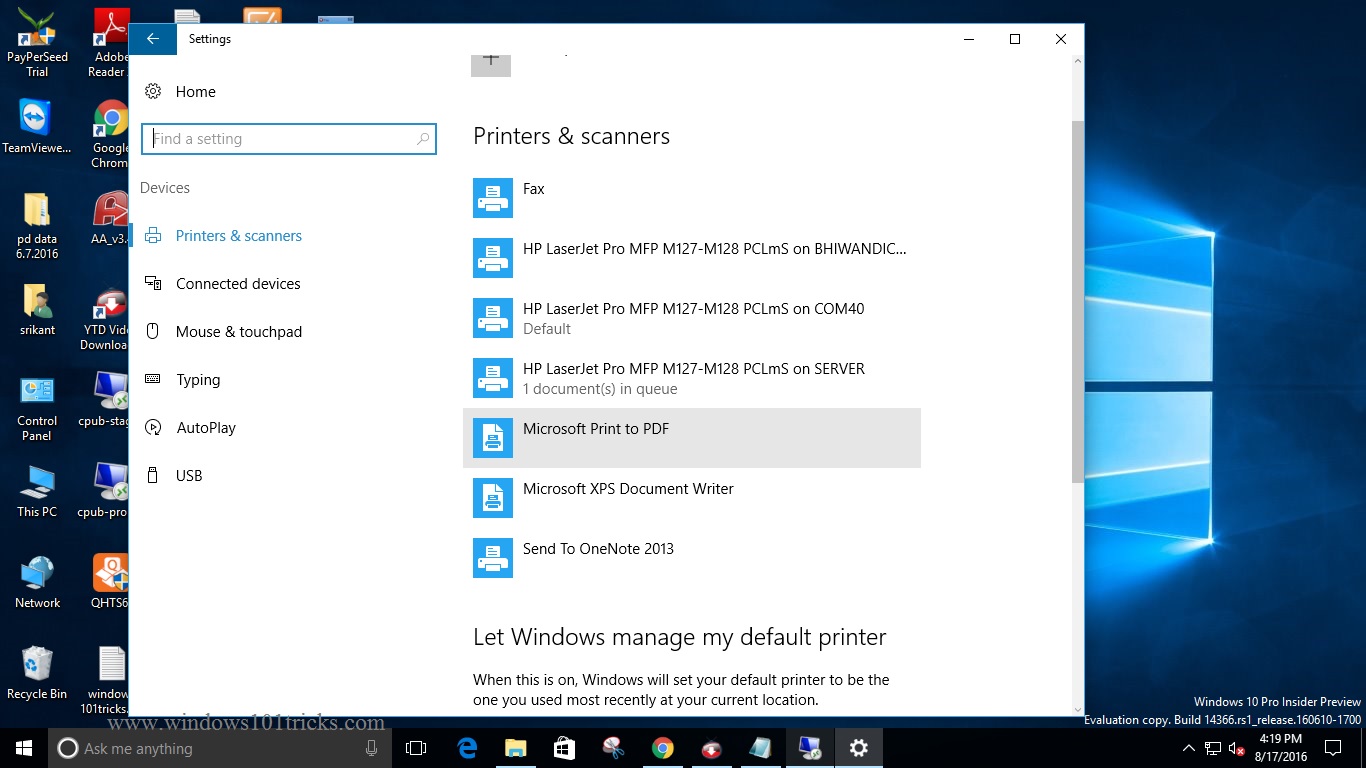Select the Recycle Bin desktop icon
1366x768 pixels.
(x=37, y=672)
